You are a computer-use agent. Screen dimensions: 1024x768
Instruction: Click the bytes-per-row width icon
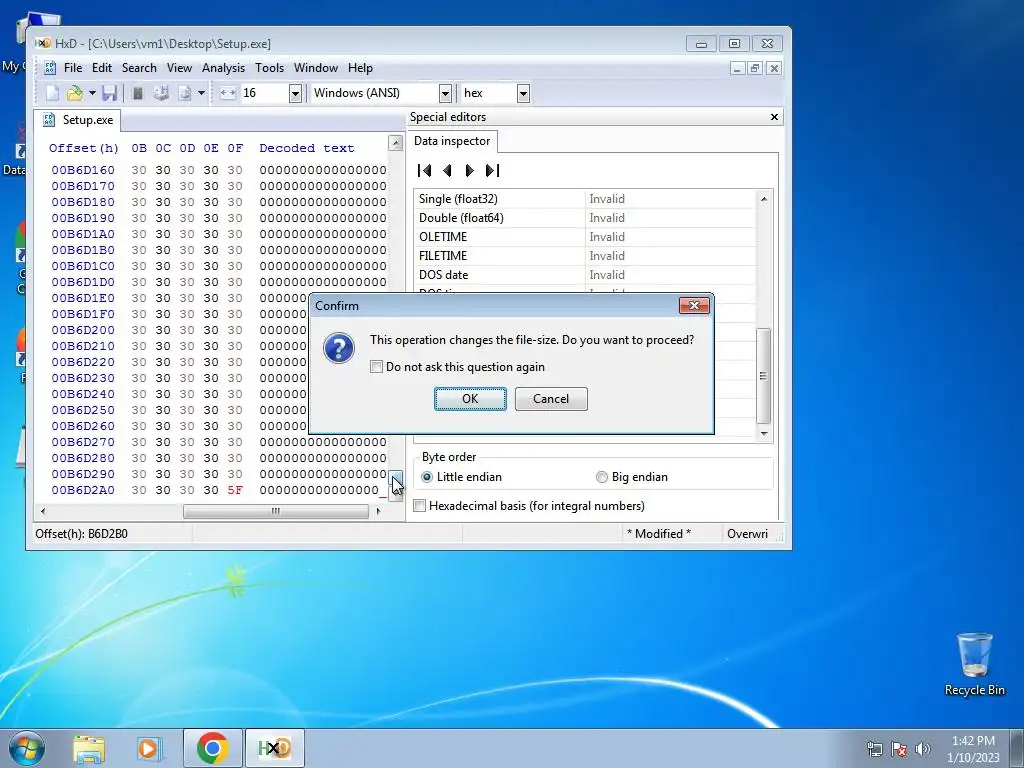227,93
